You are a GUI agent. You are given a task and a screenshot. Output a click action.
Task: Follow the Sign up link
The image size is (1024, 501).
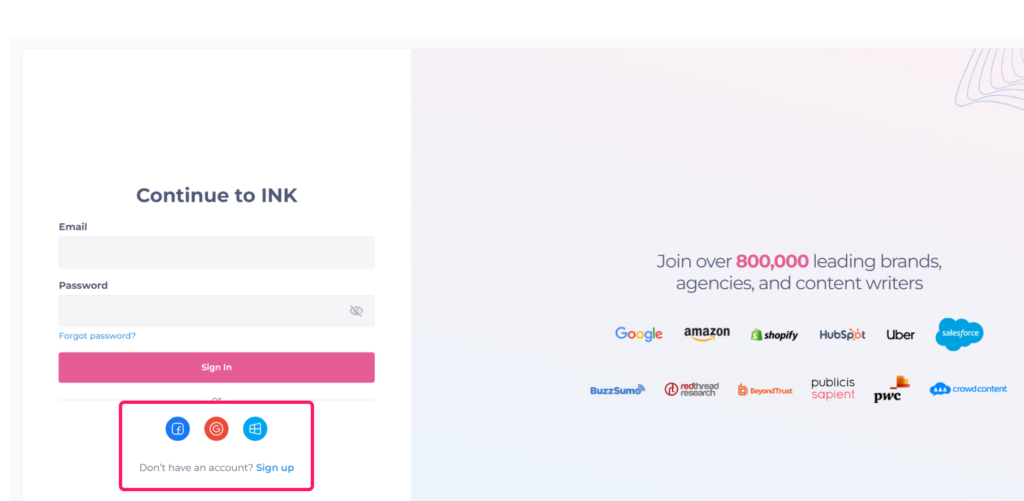pos(275,468)
